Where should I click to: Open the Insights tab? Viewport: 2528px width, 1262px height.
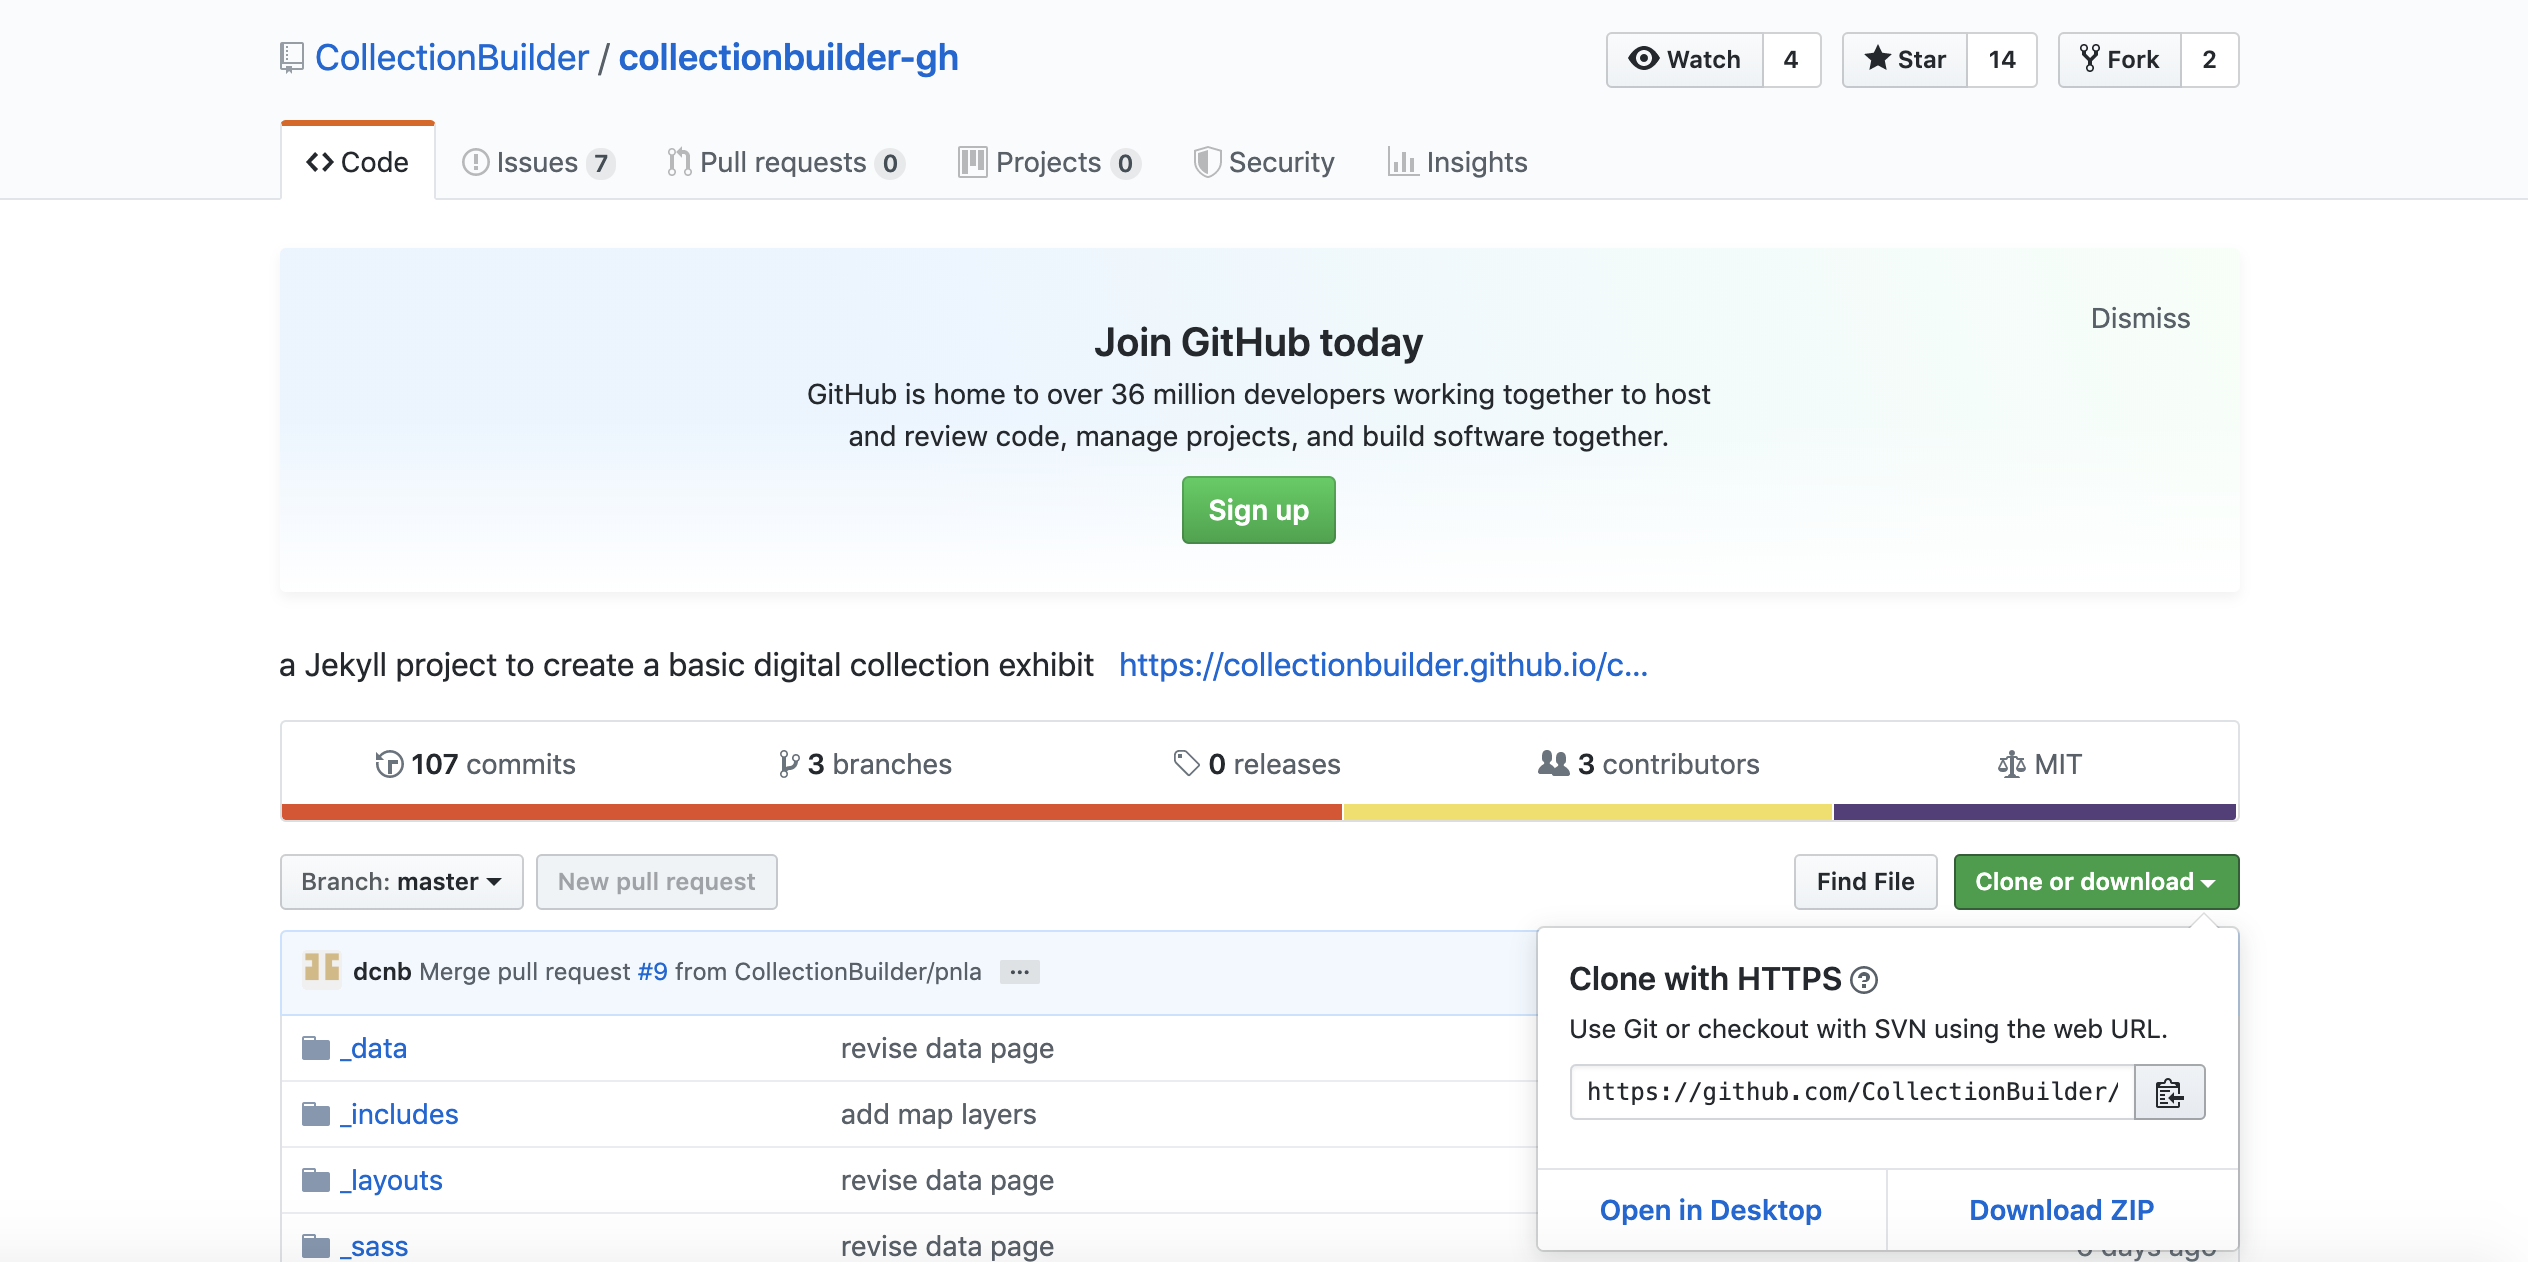tap(1457, 162)
